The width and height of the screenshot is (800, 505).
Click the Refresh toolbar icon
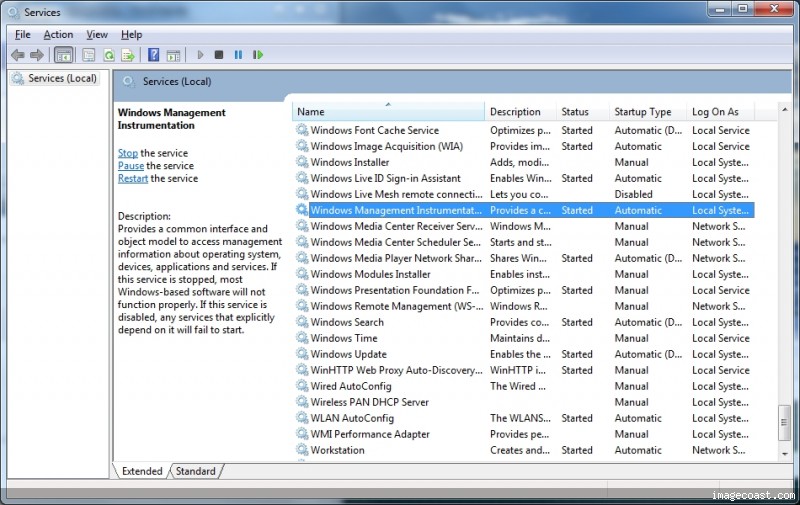(109, 55)
